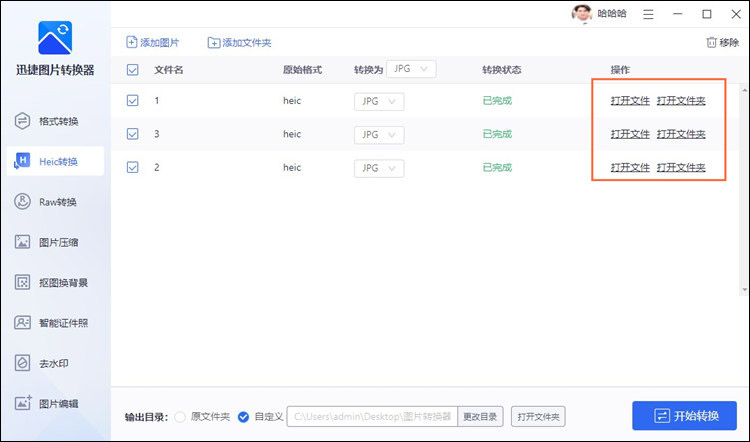Click the 图片编辑 image edit icon
Screen dimensions: 750x442
(22, 403)
